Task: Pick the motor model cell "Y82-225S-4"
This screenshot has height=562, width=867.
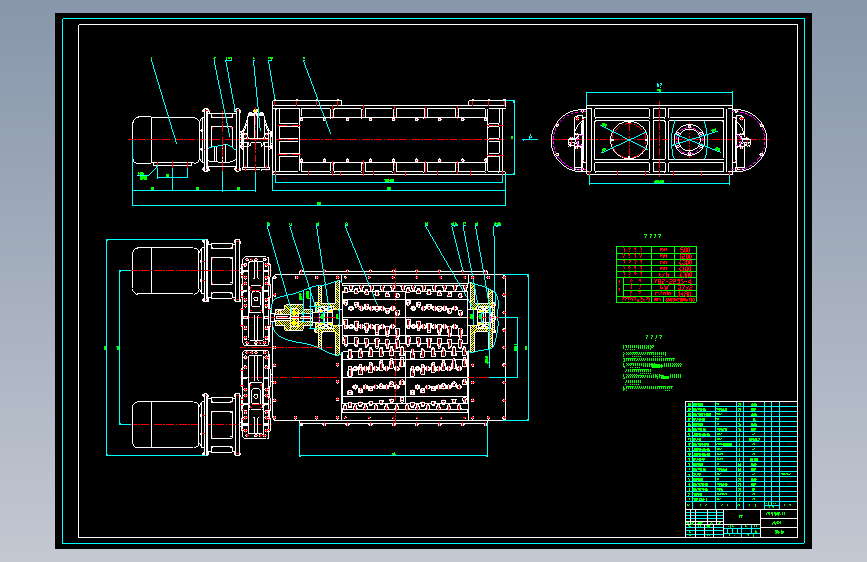Action: click(674, 282)
